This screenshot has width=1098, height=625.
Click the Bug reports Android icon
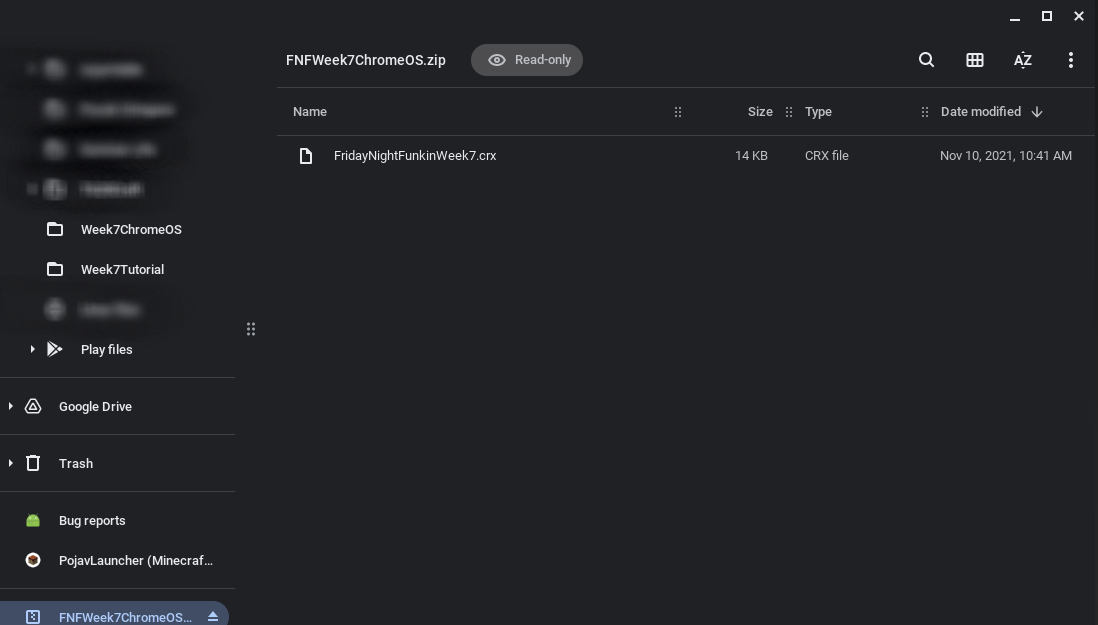pyautogui.click(x=33, y=521)
